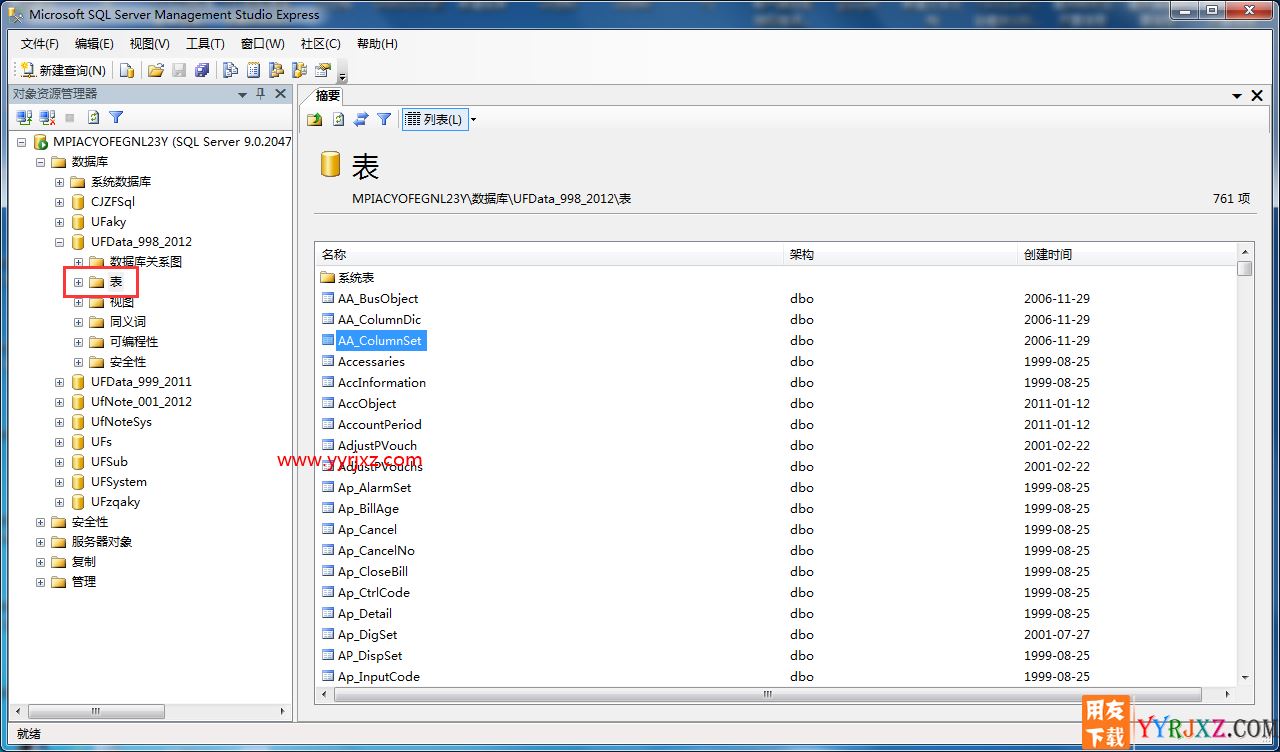Viewport: 1280px width, 752px height.
Task: Select the UFSystem database in tree
Action: [x=118, y=482]
